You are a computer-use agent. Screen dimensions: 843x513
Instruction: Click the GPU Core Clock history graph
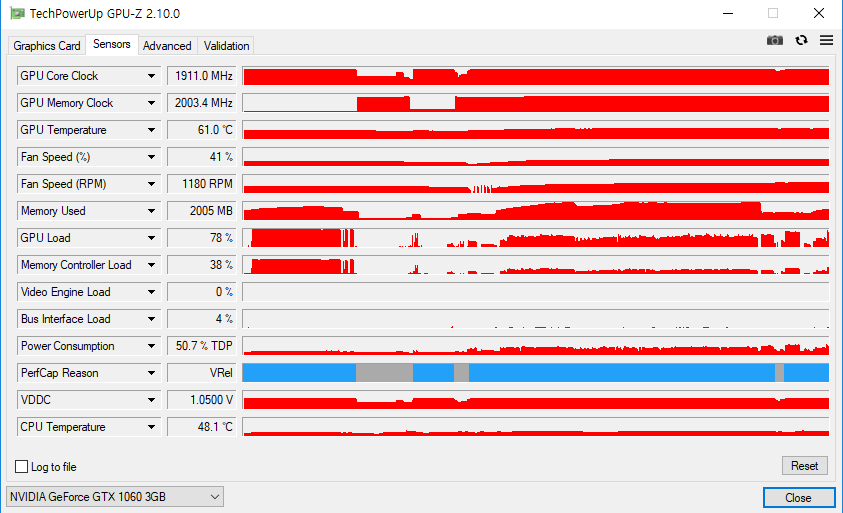pos(535,76)
